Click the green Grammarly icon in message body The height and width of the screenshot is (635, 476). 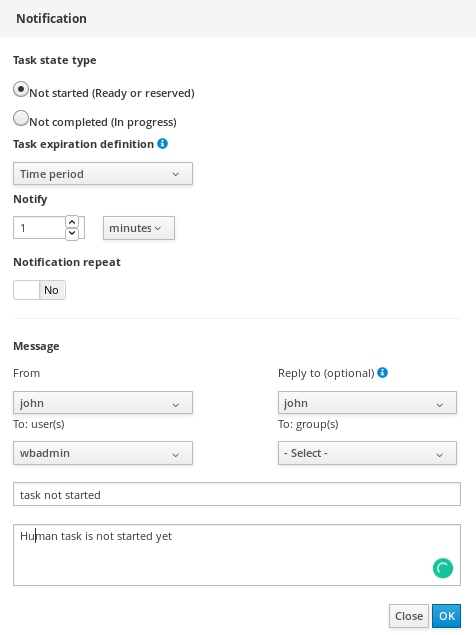pyautogui.click(x=443, y=568)
